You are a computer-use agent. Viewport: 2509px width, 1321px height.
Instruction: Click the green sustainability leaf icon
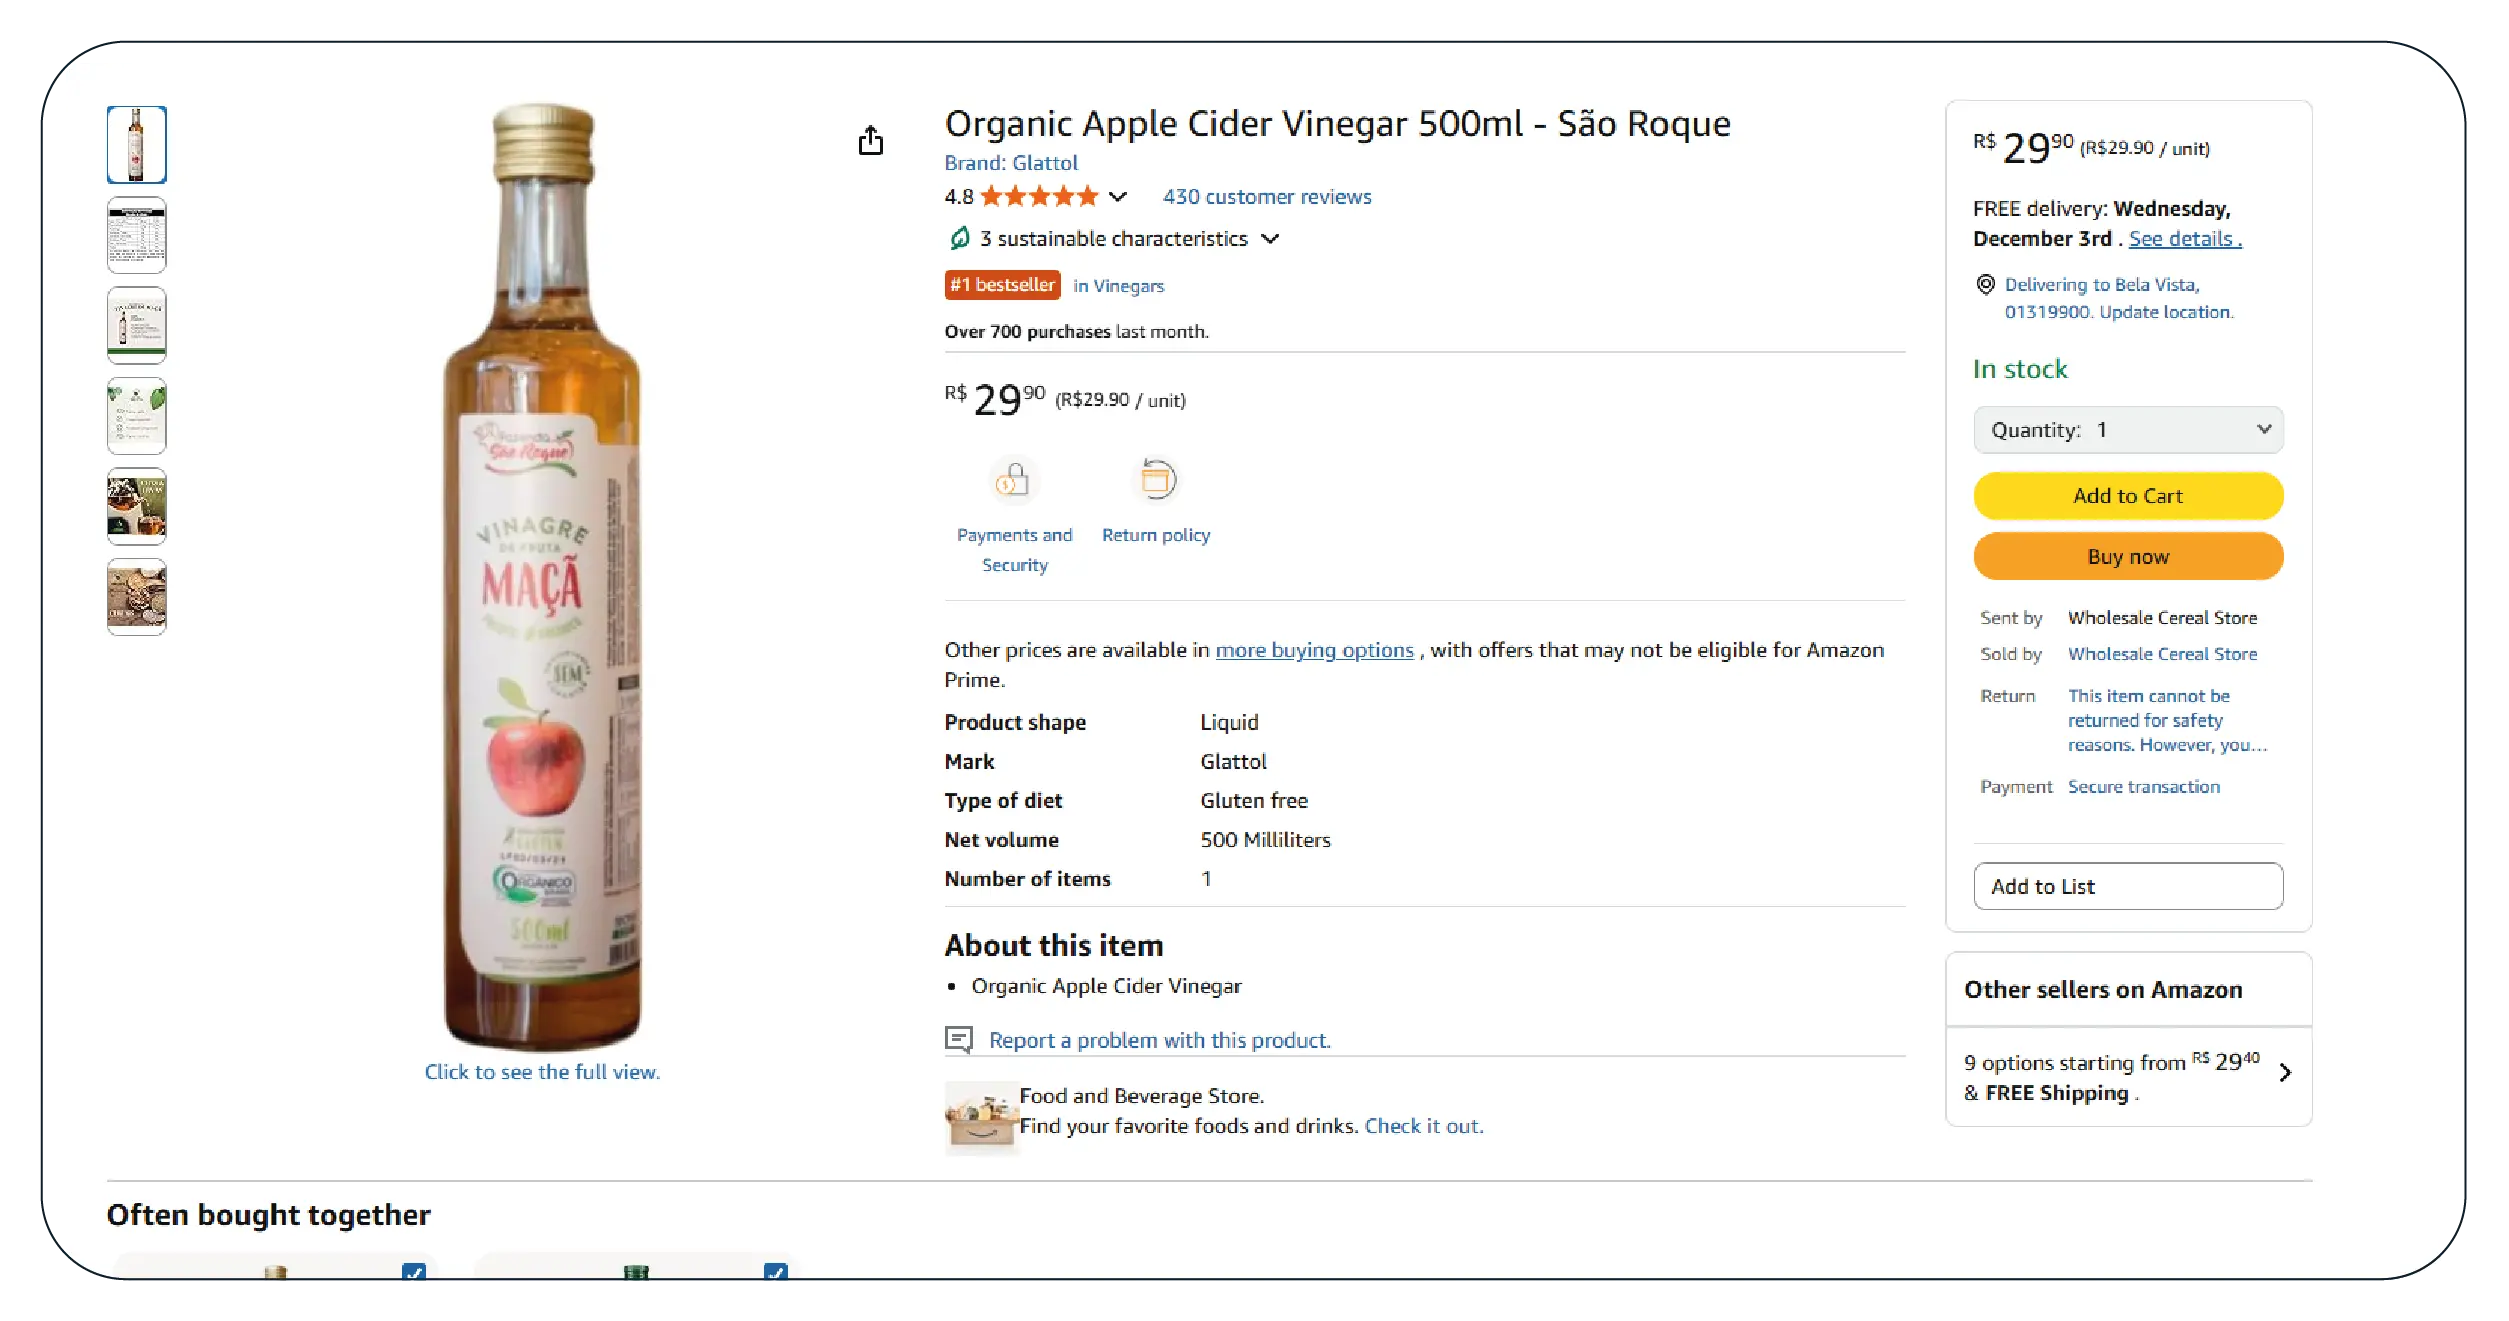point(959,238)
